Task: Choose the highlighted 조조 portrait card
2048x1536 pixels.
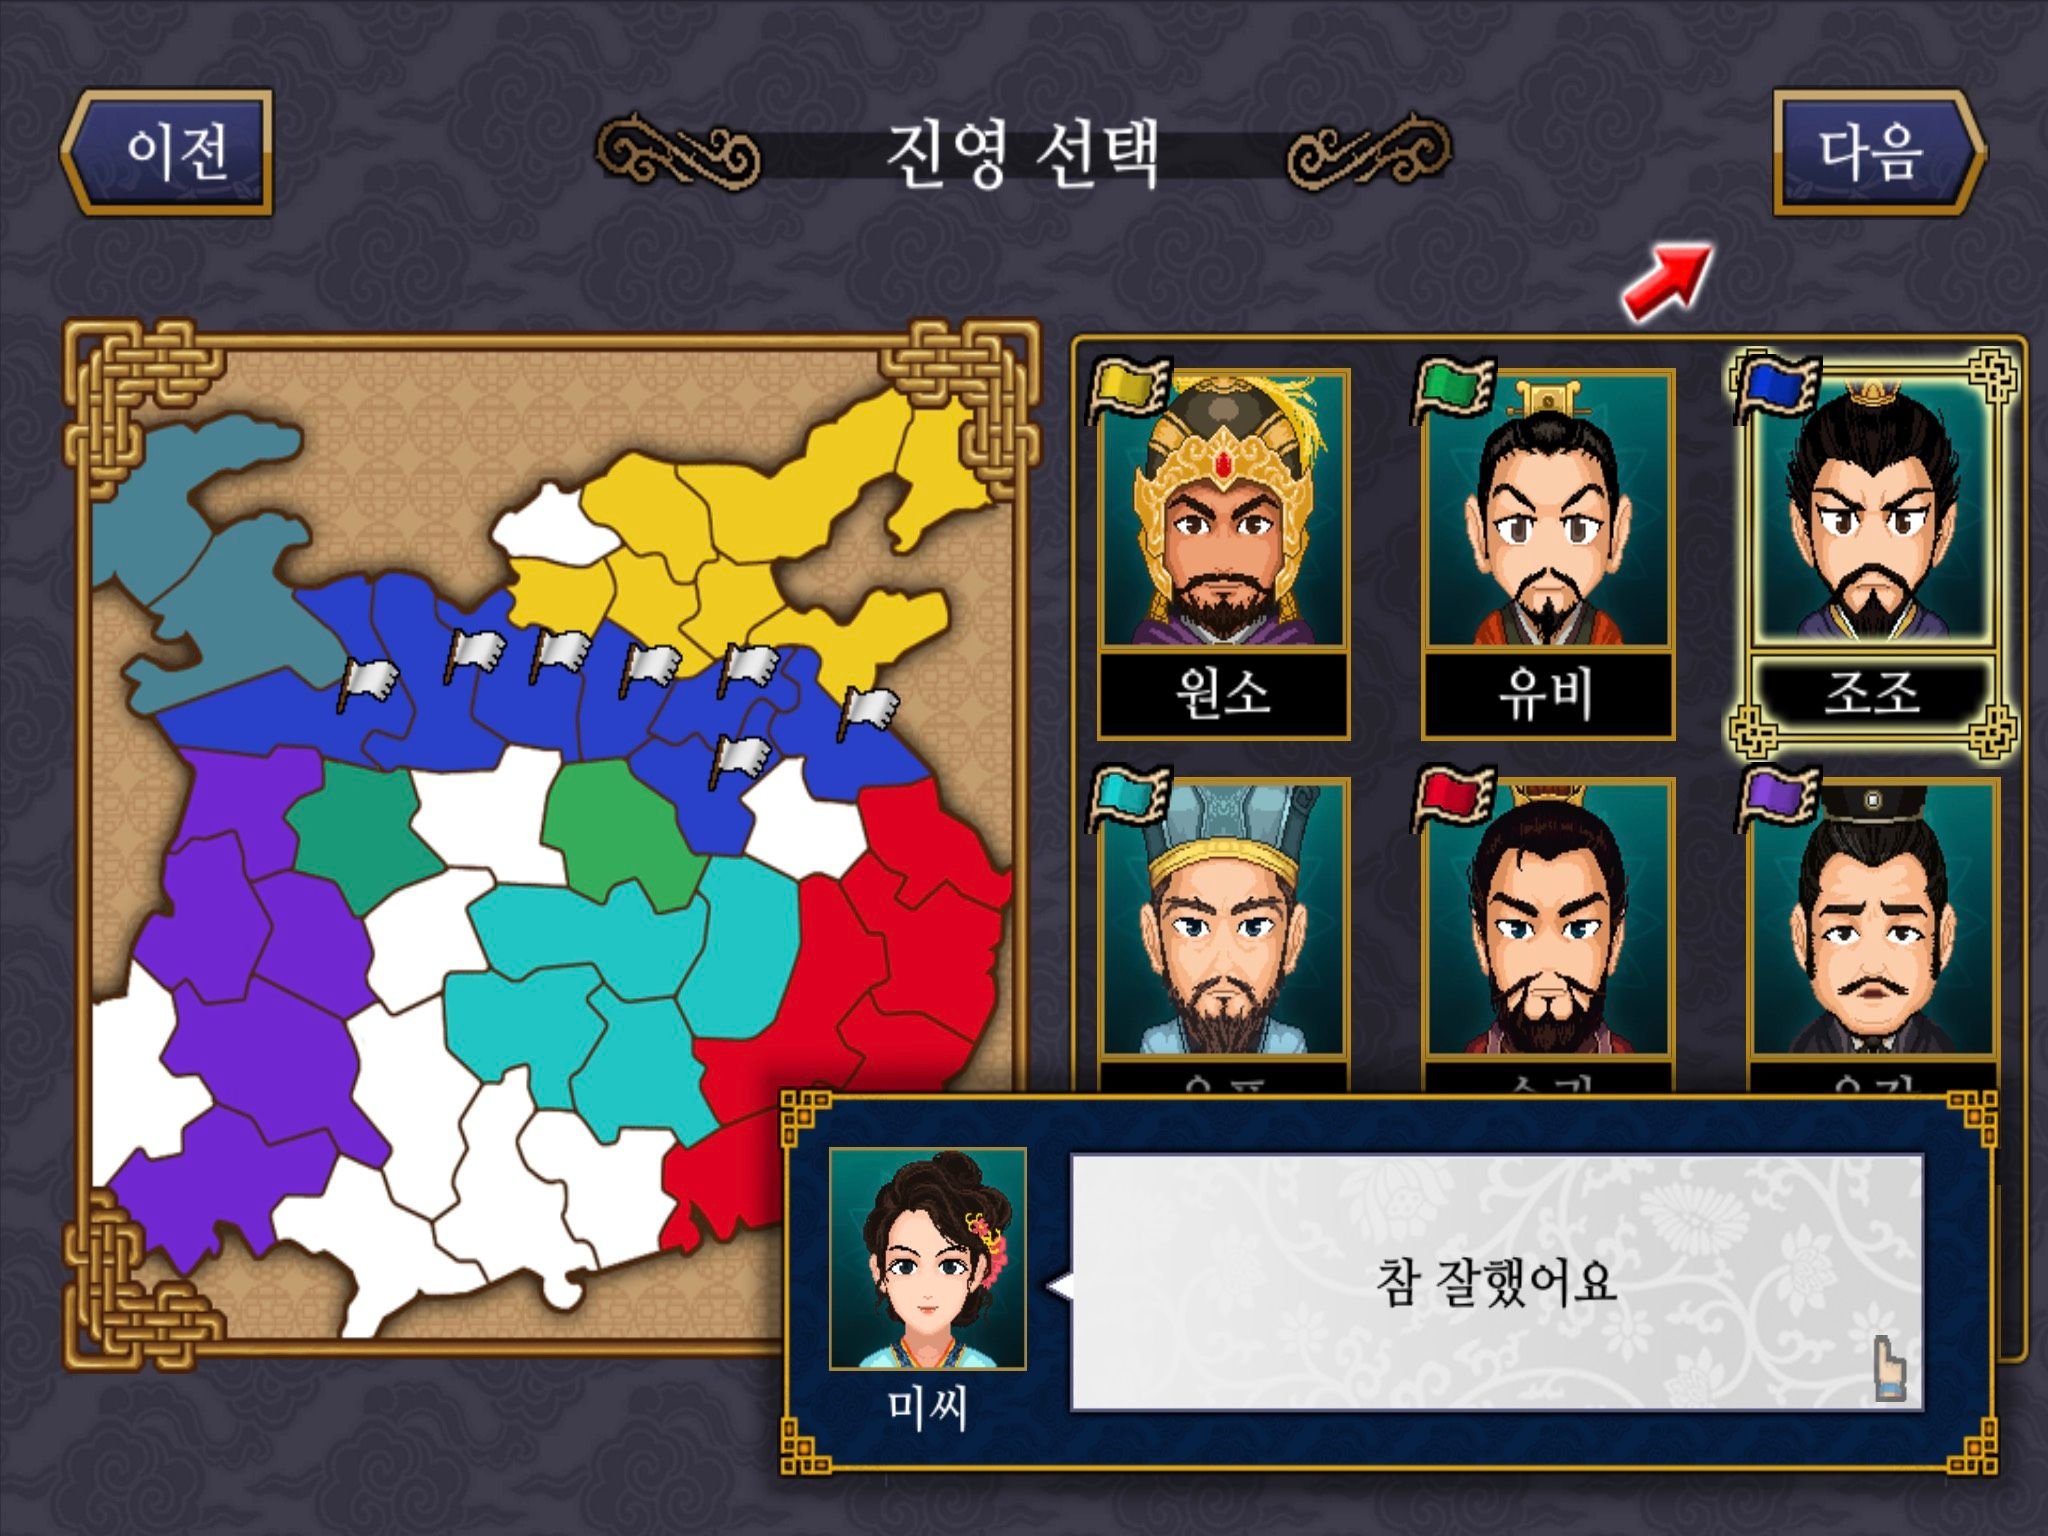Action: (x=1872, y=553)
